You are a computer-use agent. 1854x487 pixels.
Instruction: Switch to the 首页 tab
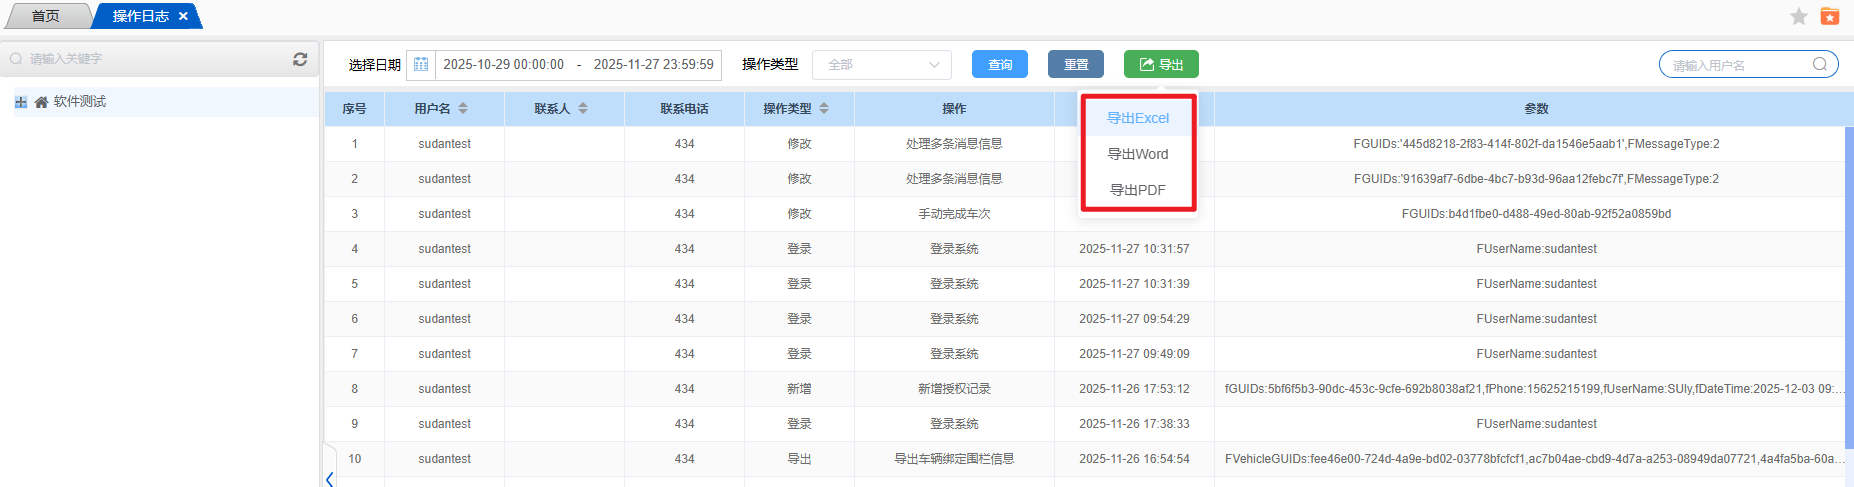click(45, 17)
